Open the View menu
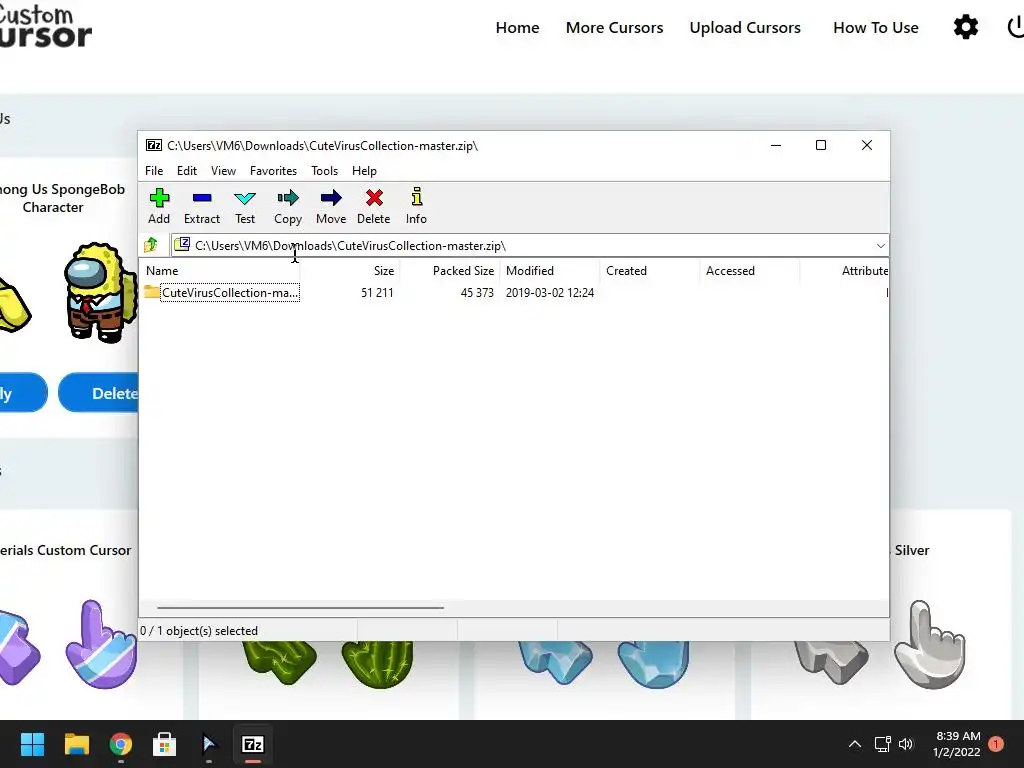 (x=223, y=170)
